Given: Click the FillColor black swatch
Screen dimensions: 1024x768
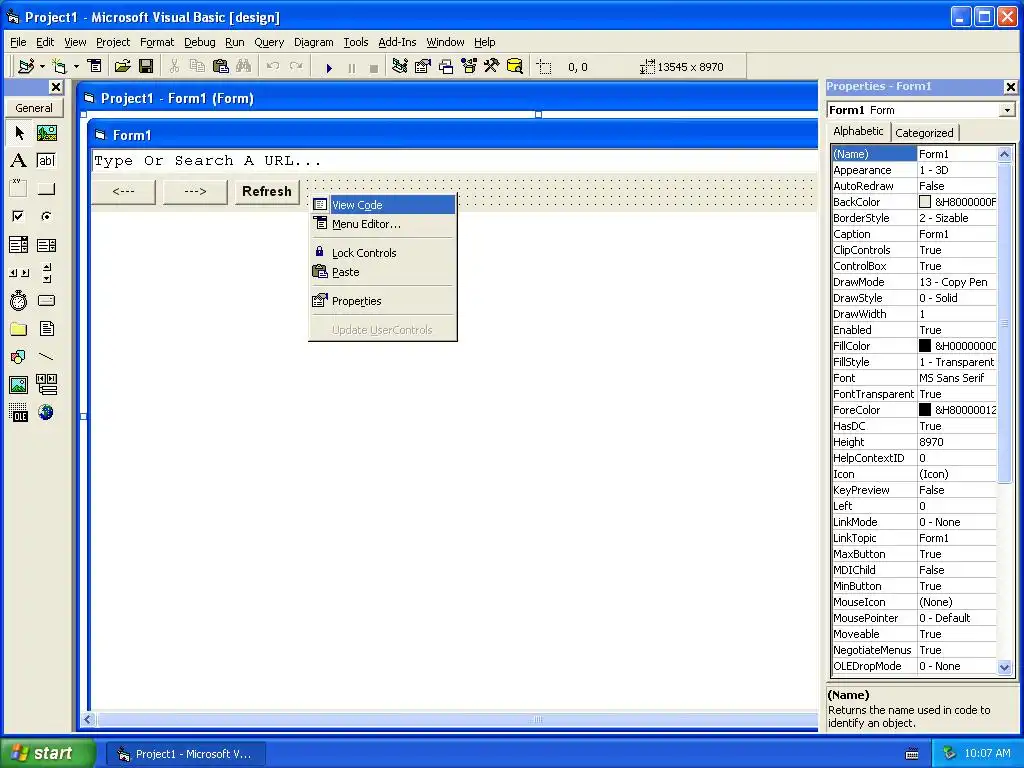Looking at the screenshot, I should click(925, 345).
